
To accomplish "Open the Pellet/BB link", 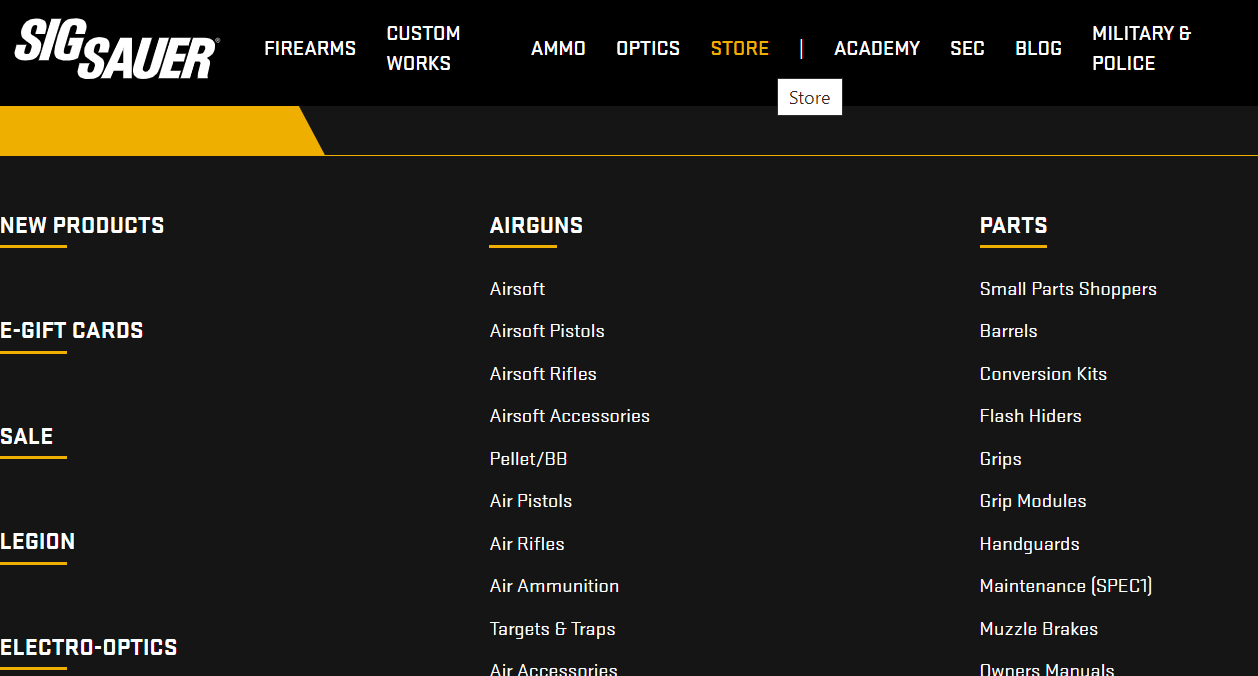I will pyautogui.click(x=528, y=459).
